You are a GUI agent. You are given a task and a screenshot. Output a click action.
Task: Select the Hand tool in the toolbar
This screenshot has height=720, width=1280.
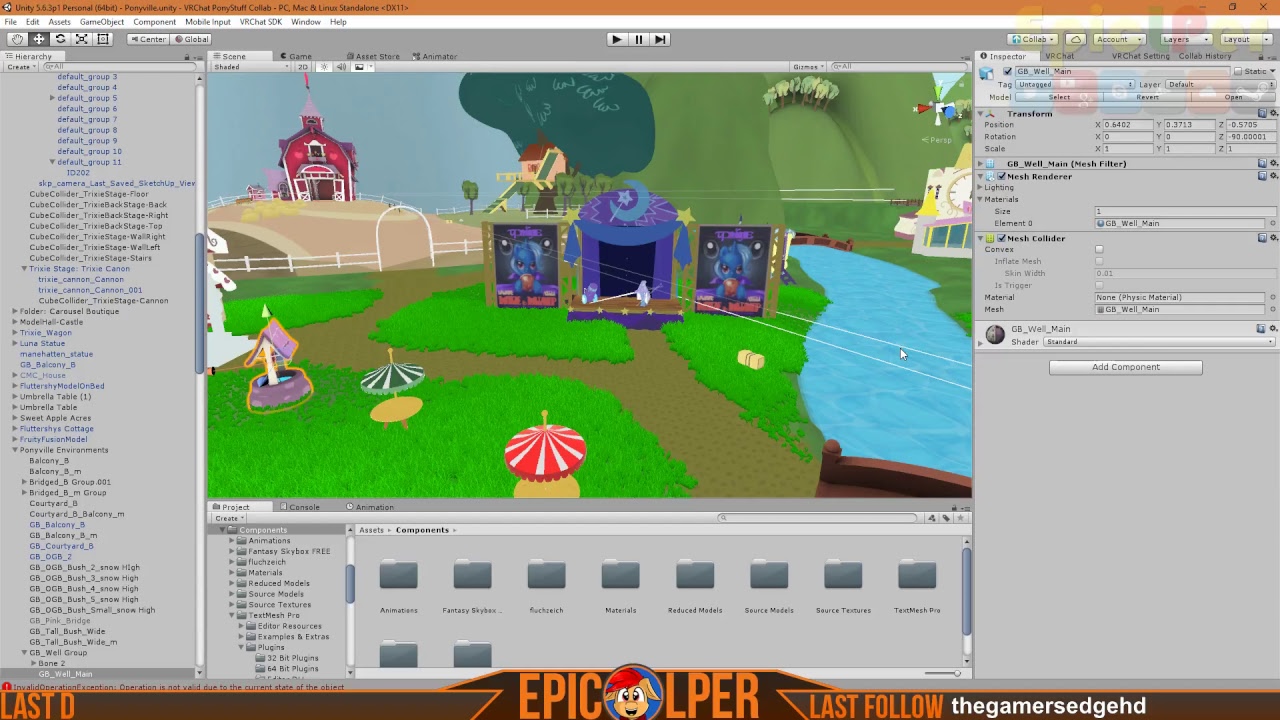pos(17,39)
